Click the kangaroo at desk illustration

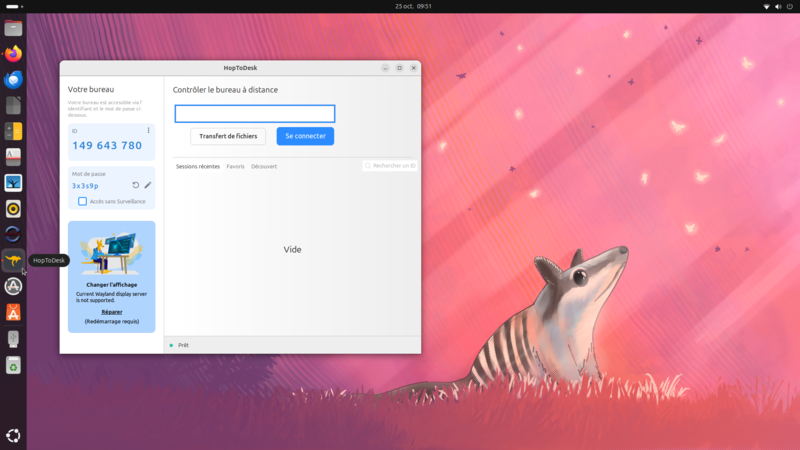[x=111, y=253]
